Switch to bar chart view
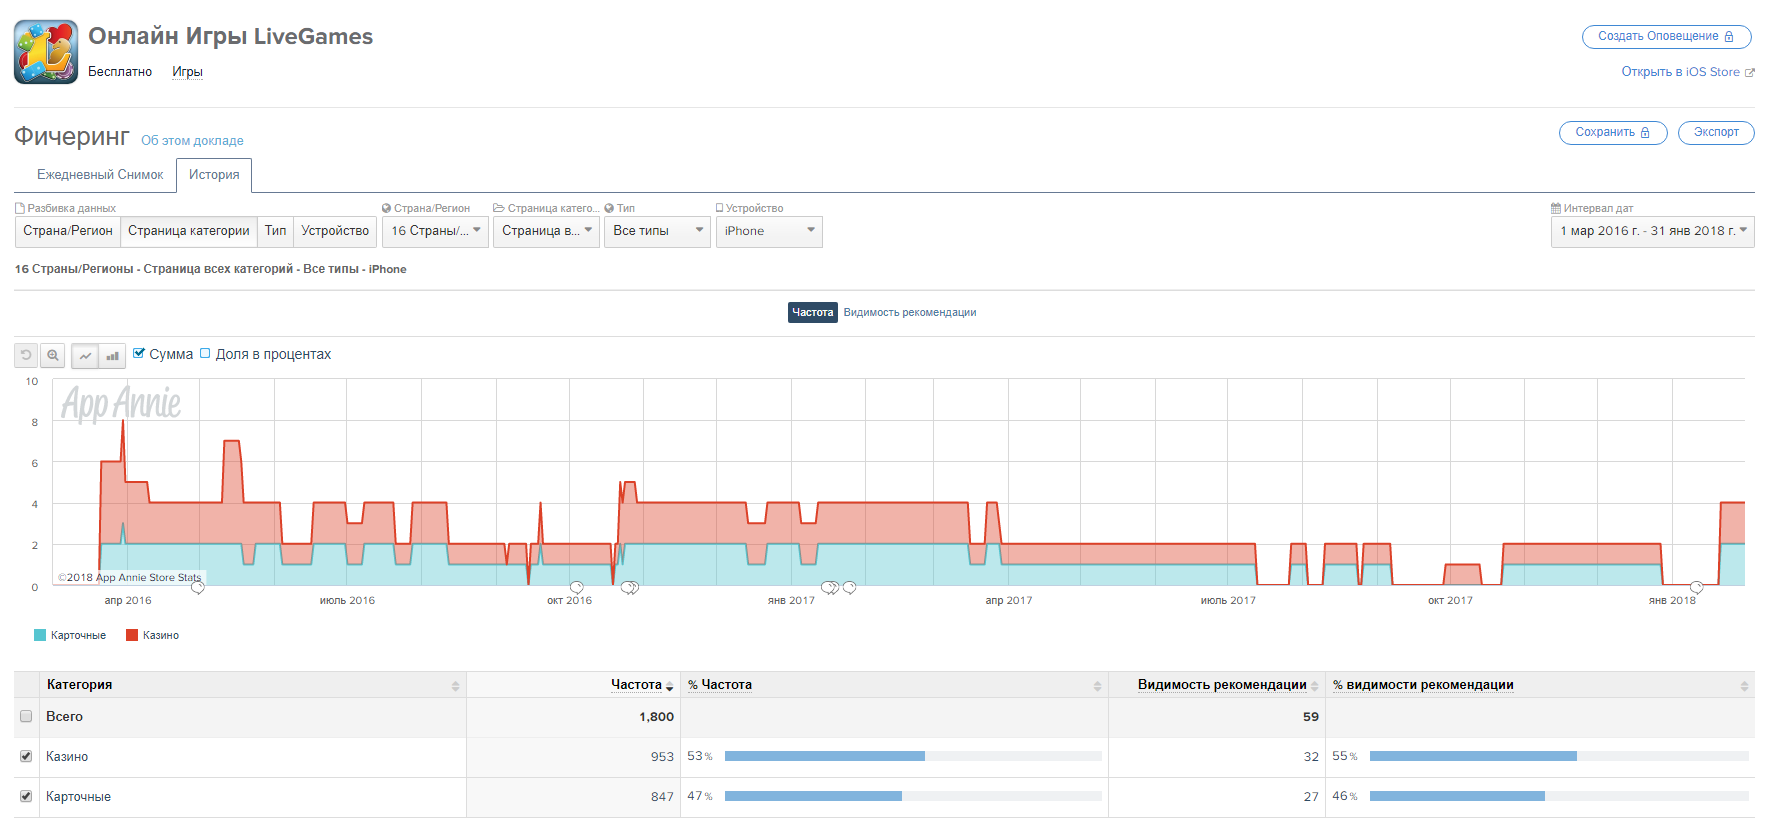Screen dimensions: 1784x832 click(x=112, y=355)
